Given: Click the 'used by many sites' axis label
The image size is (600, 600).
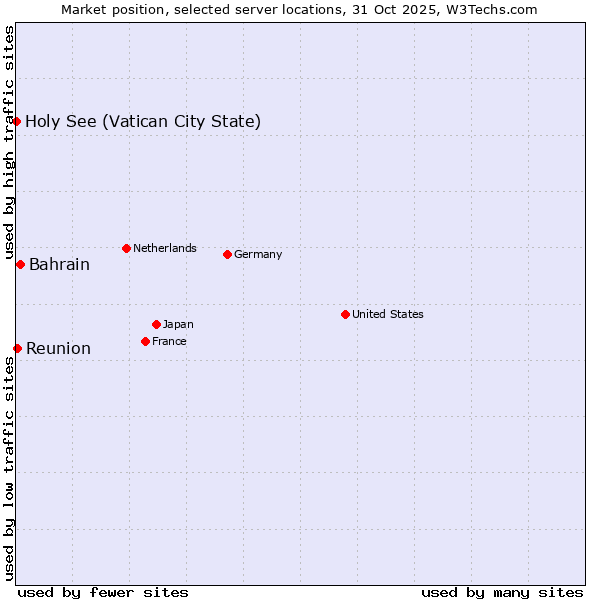Looking at the screenshot, I should coord(502,592).
